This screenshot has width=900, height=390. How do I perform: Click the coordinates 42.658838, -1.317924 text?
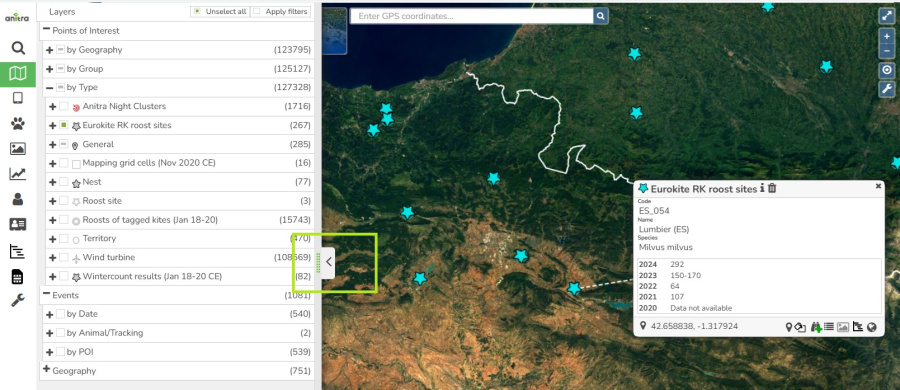coord(694,326)
